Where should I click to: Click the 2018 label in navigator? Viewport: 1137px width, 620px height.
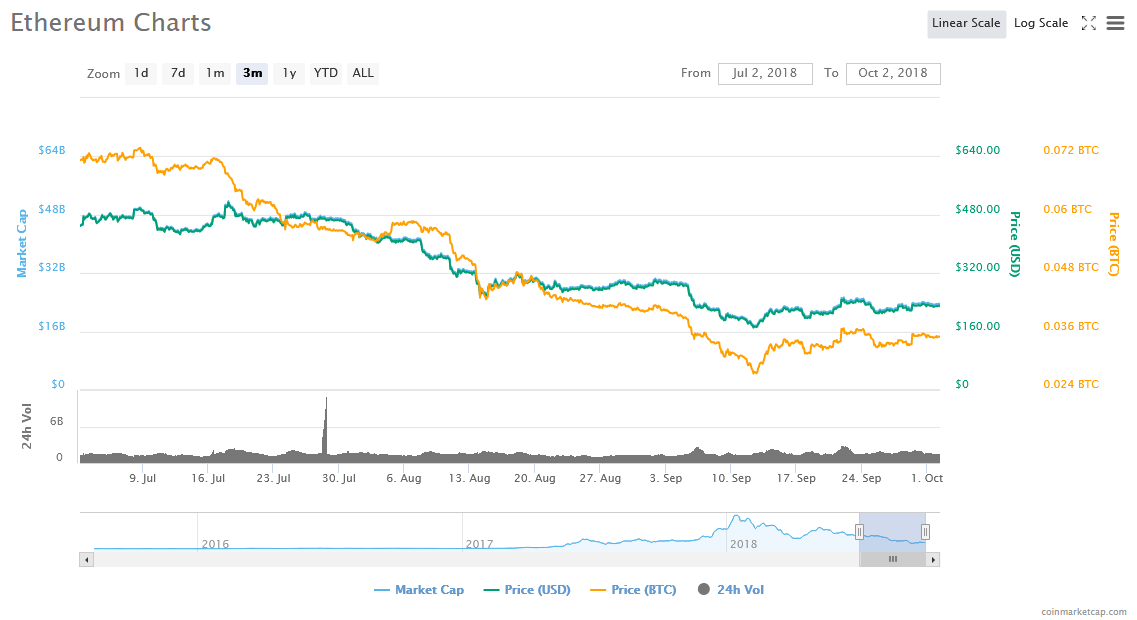click(743, 544)
